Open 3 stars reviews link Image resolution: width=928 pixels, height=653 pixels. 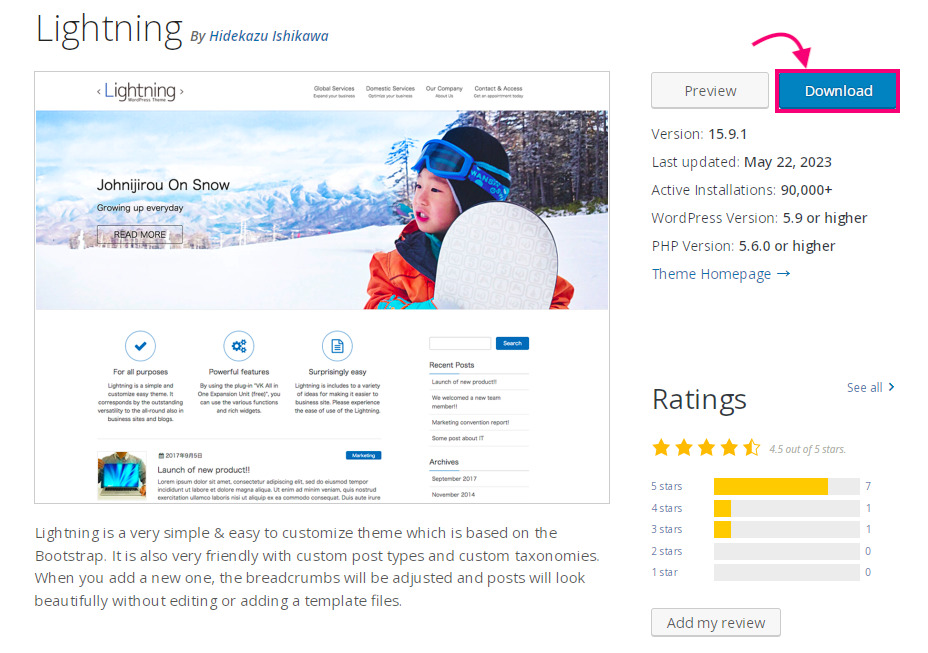tap(666, 529)
